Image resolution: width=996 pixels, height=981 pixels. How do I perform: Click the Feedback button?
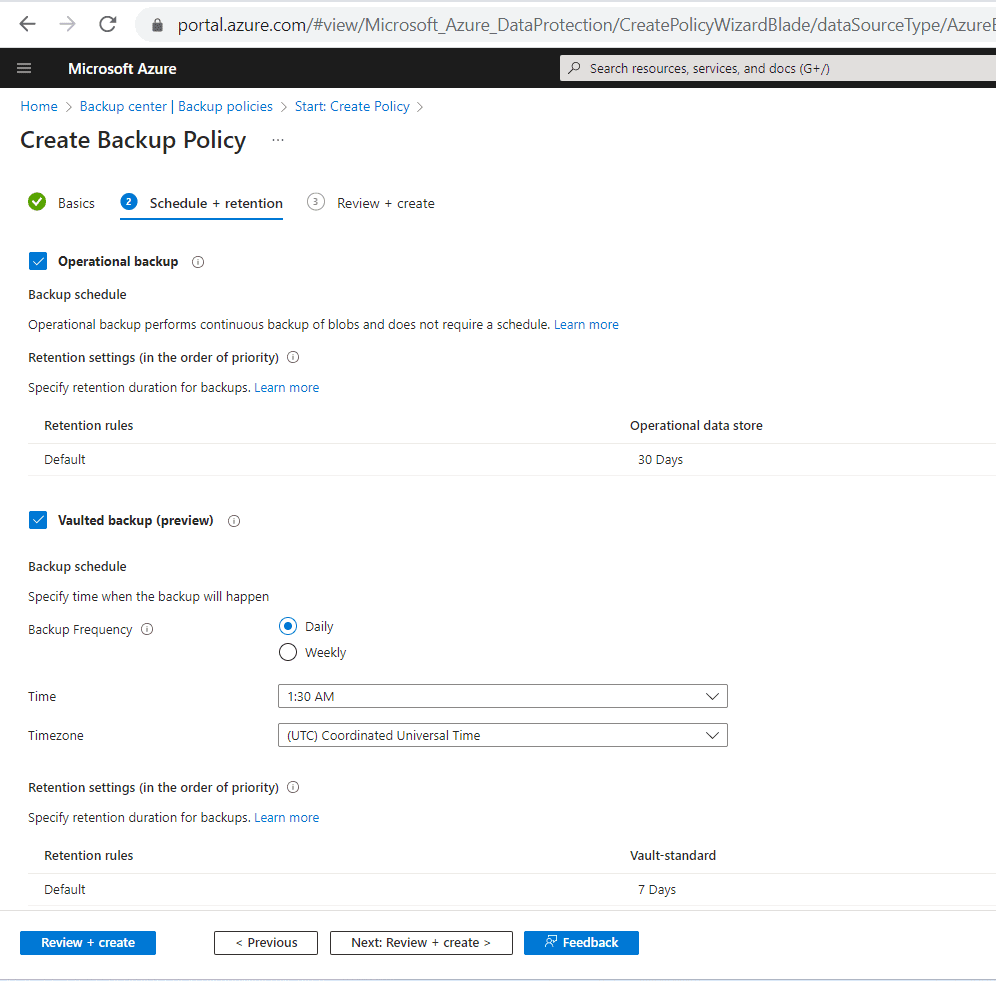coord(581,943)
